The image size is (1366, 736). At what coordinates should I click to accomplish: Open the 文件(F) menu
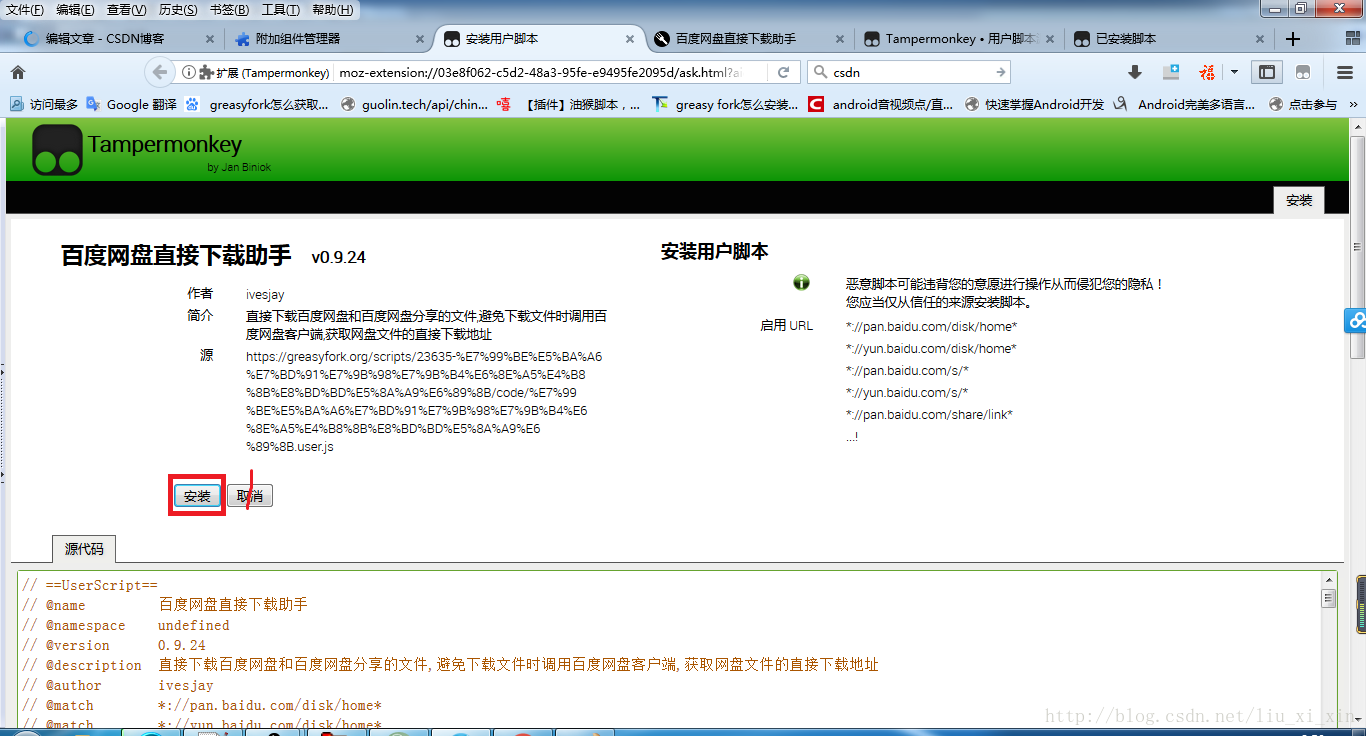point(25,10)
